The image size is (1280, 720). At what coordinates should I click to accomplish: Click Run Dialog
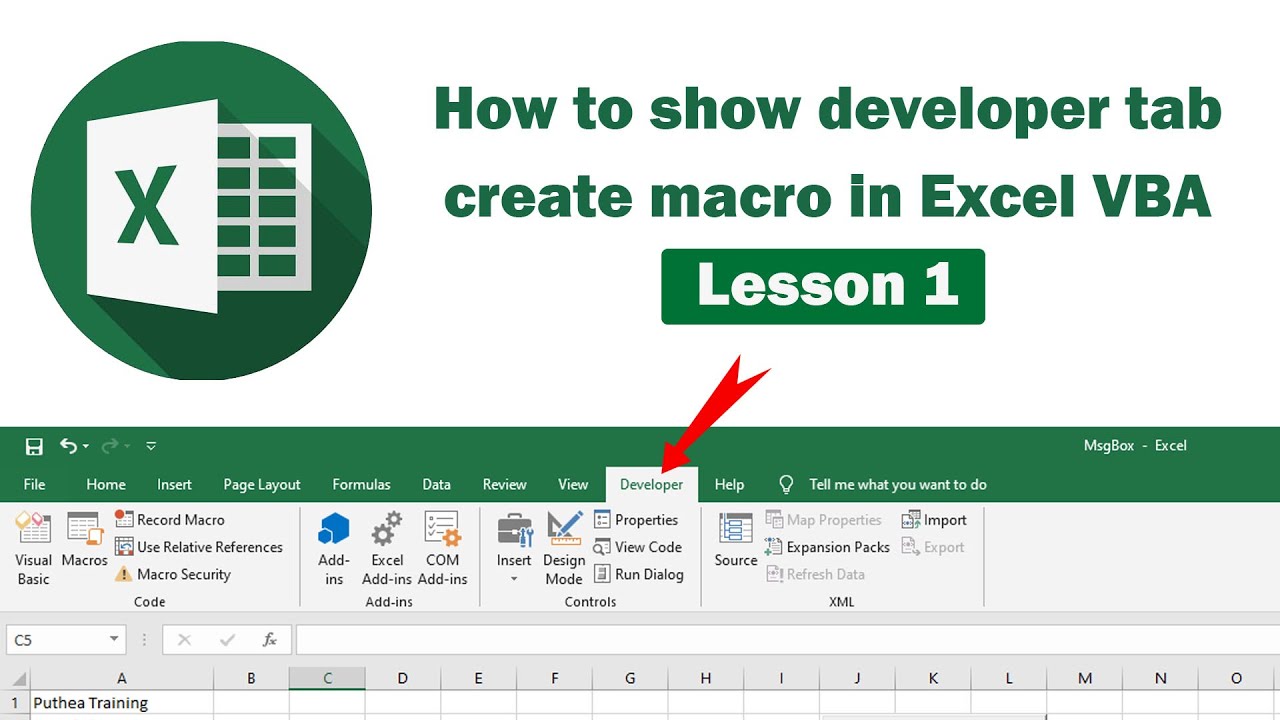(x=639, y=574)
